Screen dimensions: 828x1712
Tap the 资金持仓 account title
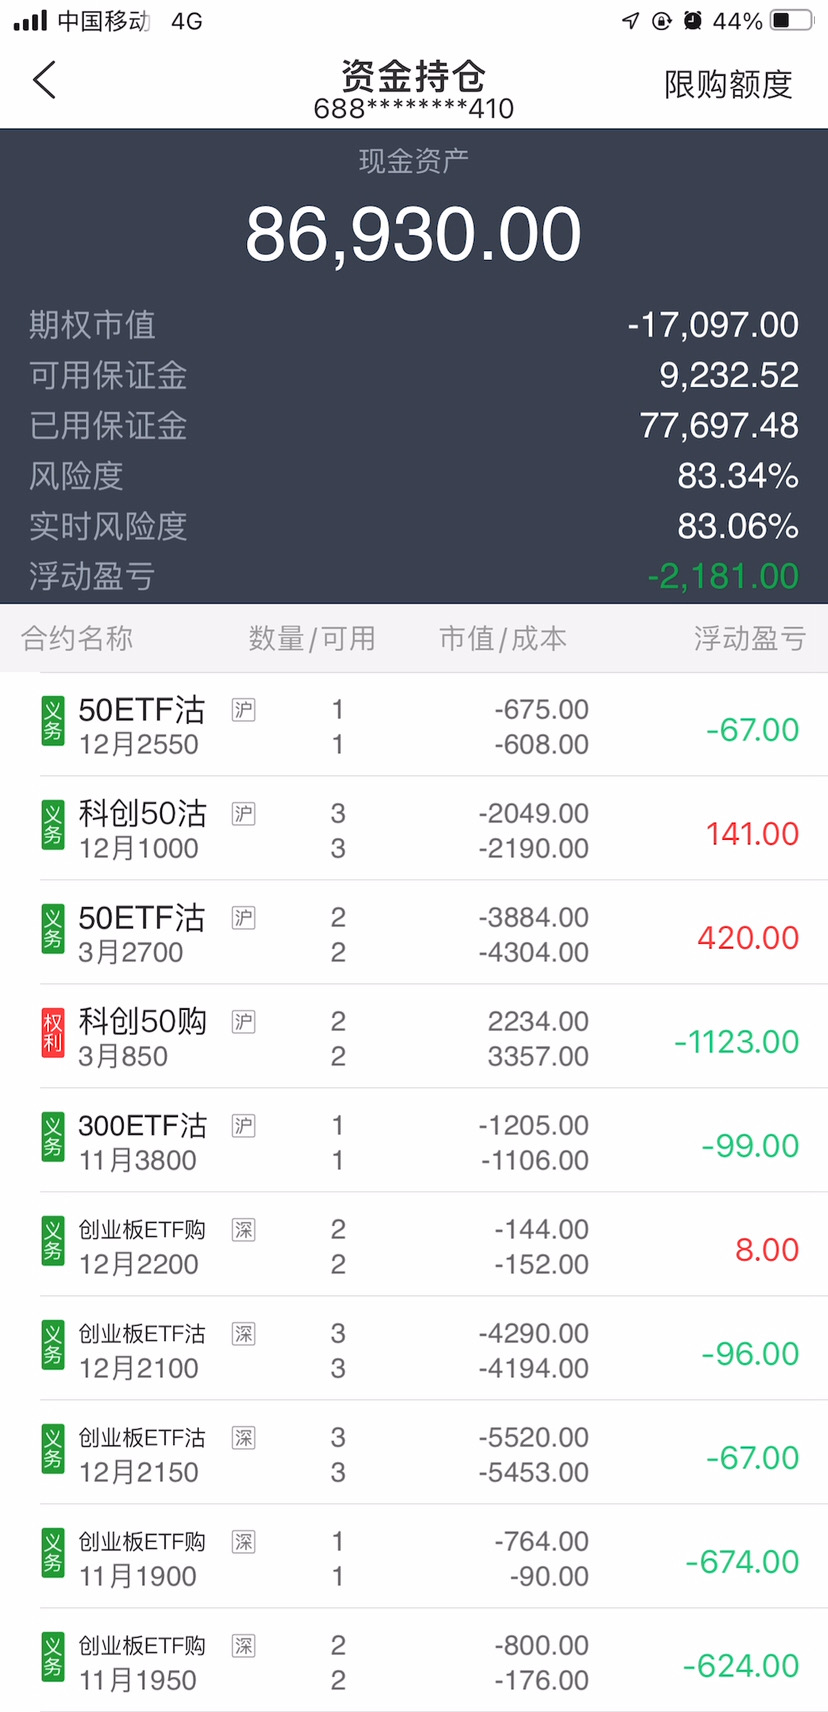click(x=413, y=77)
